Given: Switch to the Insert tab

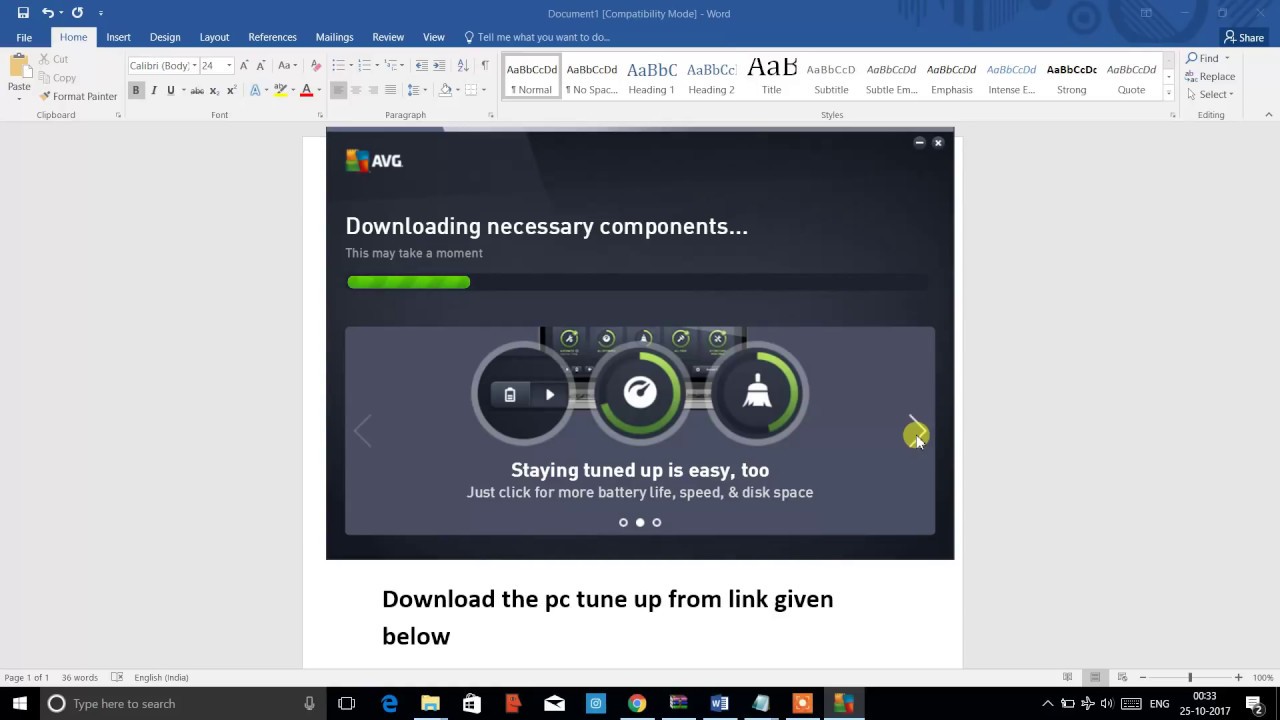Looking at the screenshot, I should [118, 37].
